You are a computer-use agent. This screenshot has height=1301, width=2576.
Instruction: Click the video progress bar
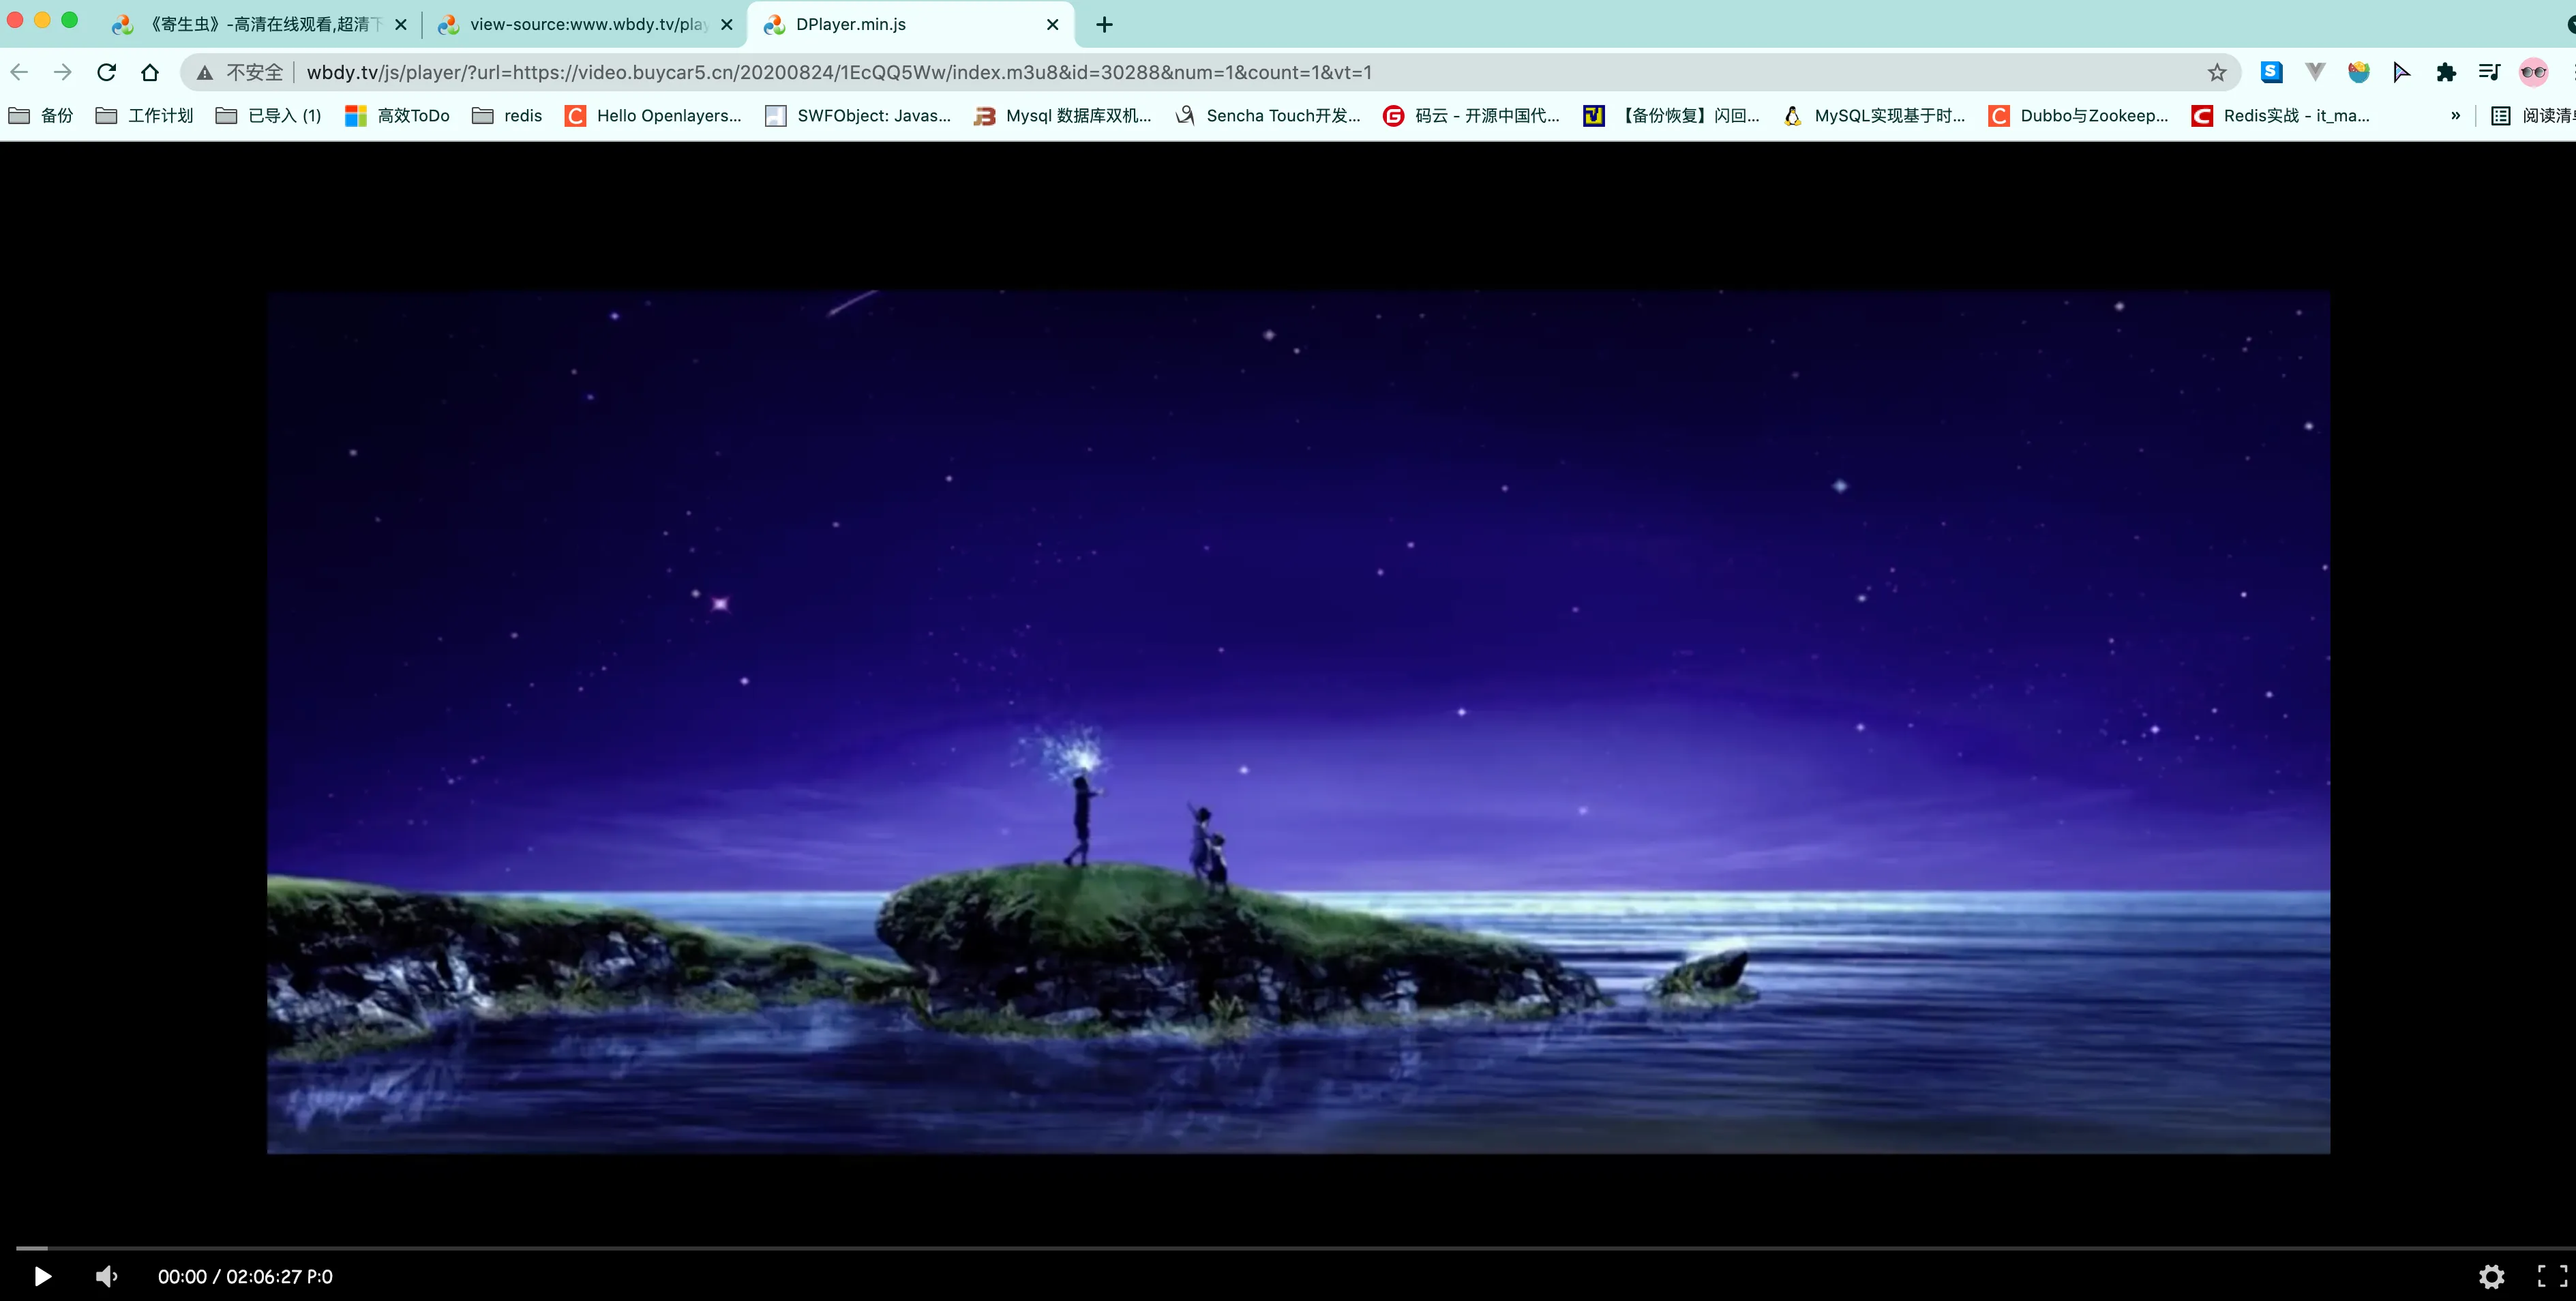tap(1288, 1248)
